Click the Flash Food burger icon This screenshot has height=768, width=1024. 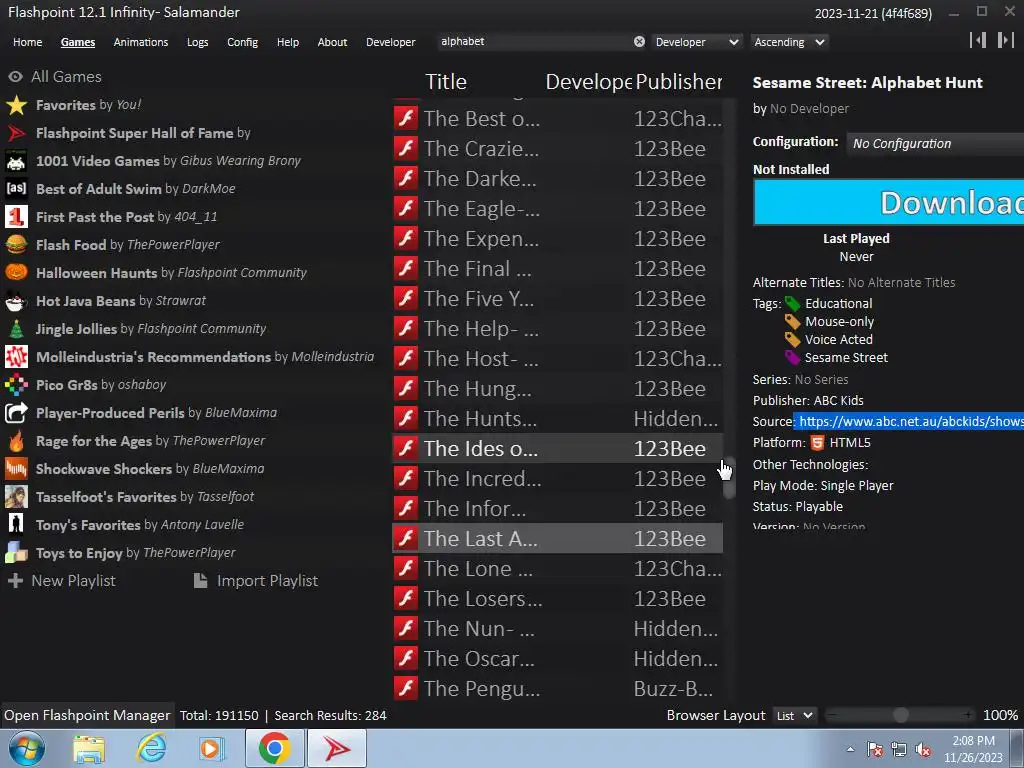point(16,245)
